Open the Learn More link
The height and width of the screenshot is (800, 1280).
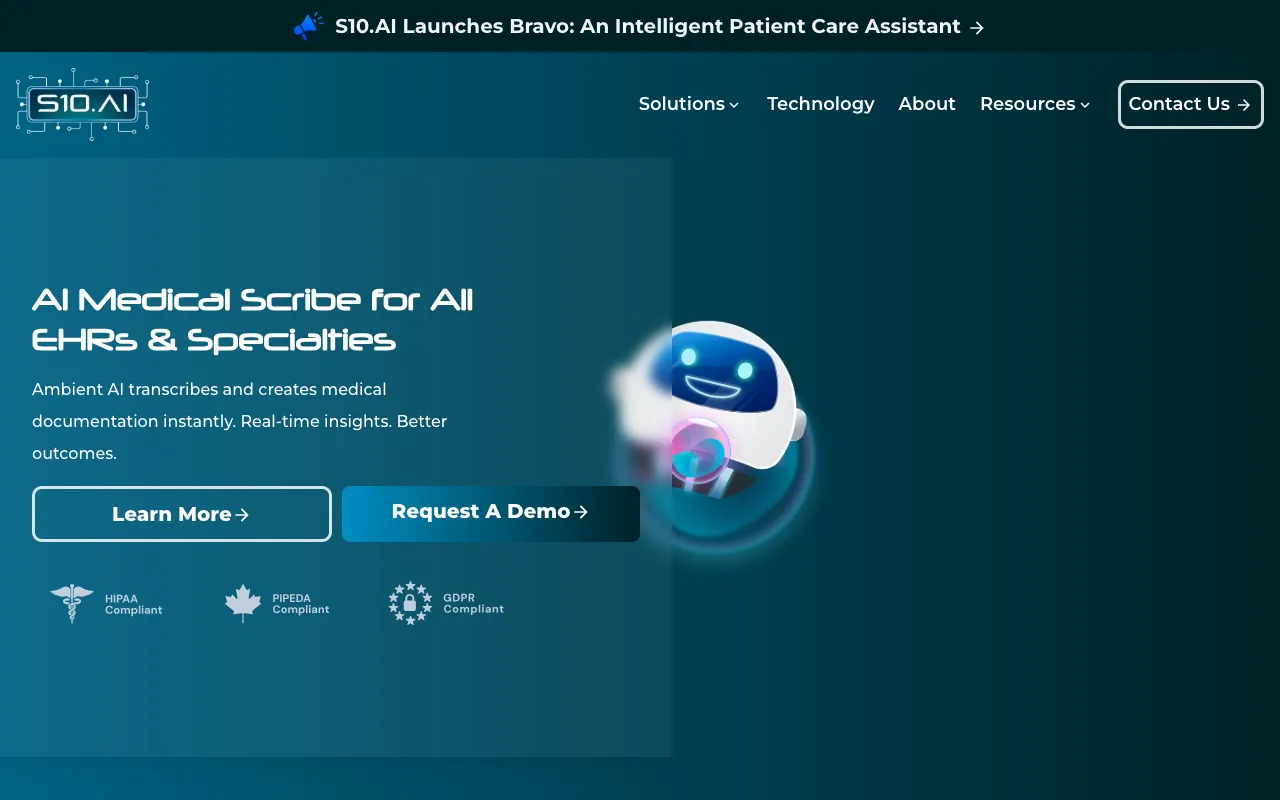[x=181, y=513]
